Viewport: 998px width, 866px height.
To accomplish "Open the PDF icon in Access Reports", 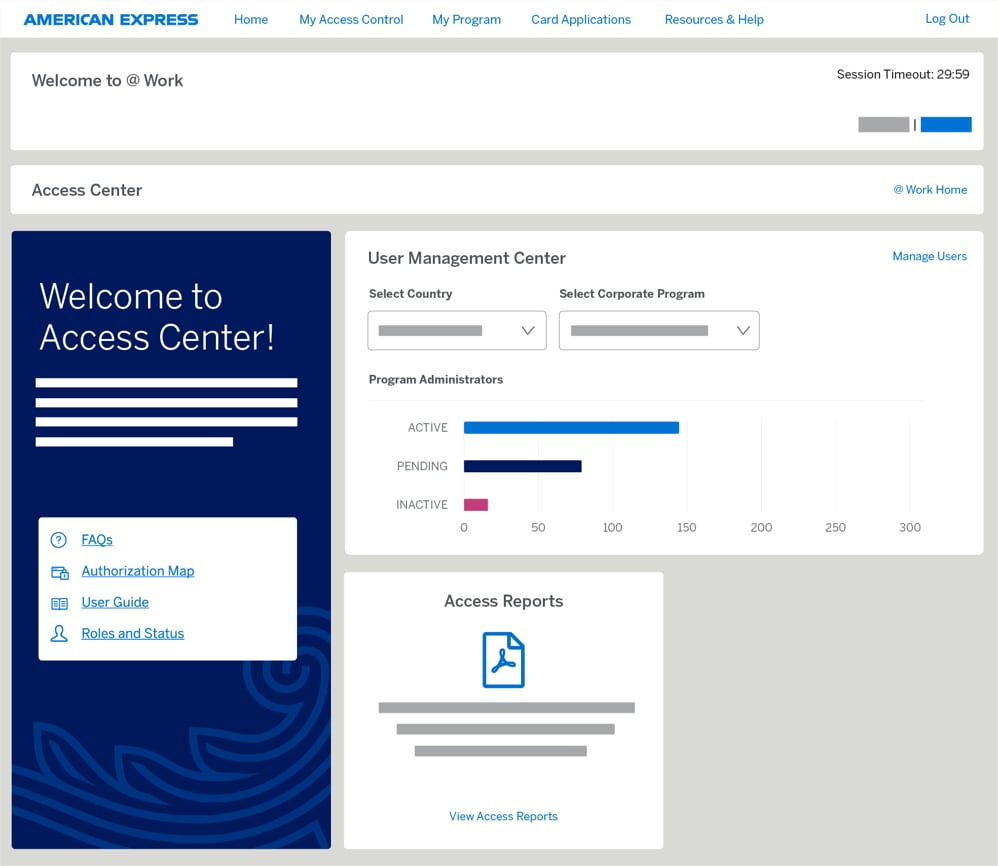I will pyautogui.click(x=503, y=660).
